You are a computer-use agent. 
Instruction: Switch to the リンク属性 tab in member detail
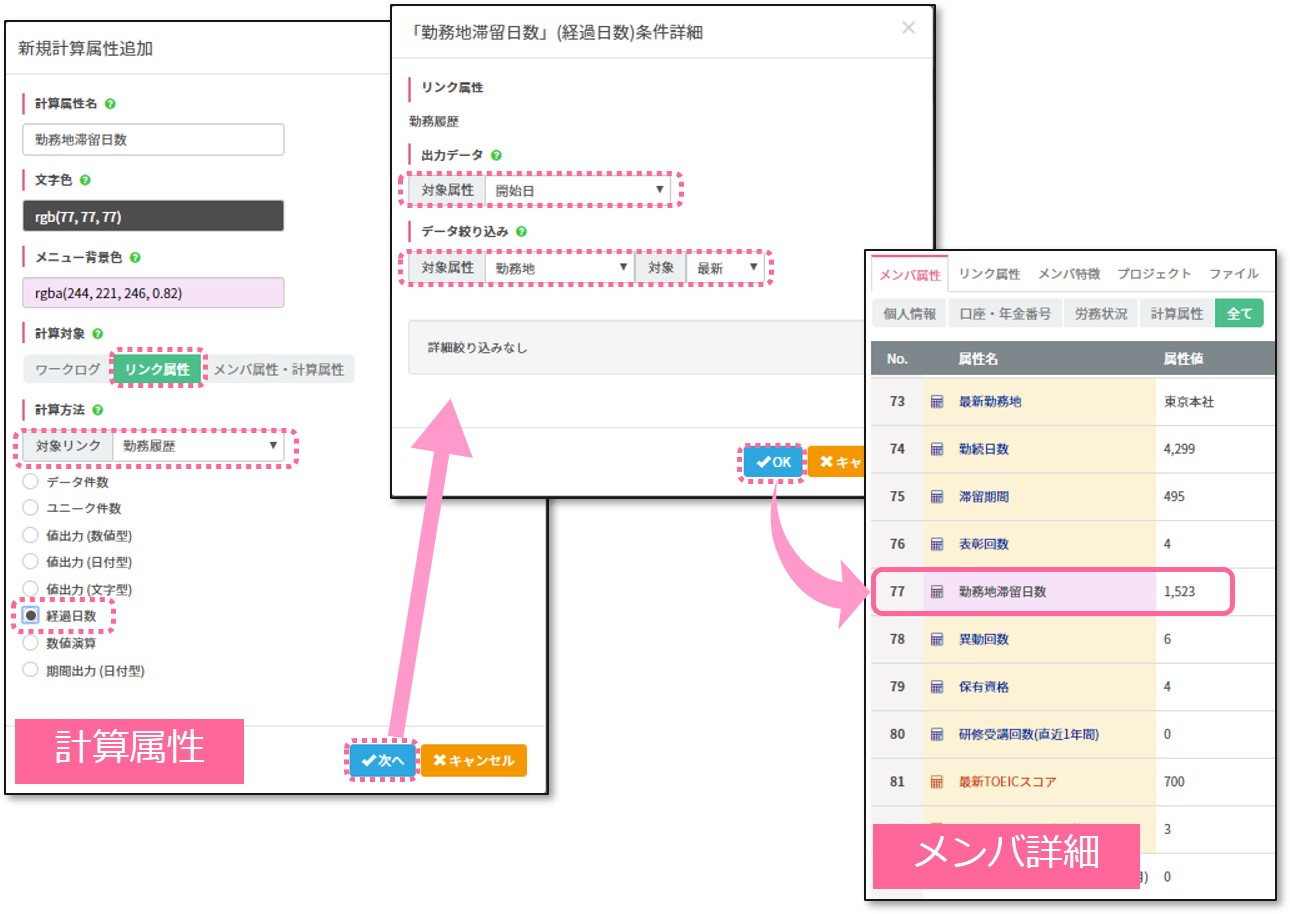[989, 273]
